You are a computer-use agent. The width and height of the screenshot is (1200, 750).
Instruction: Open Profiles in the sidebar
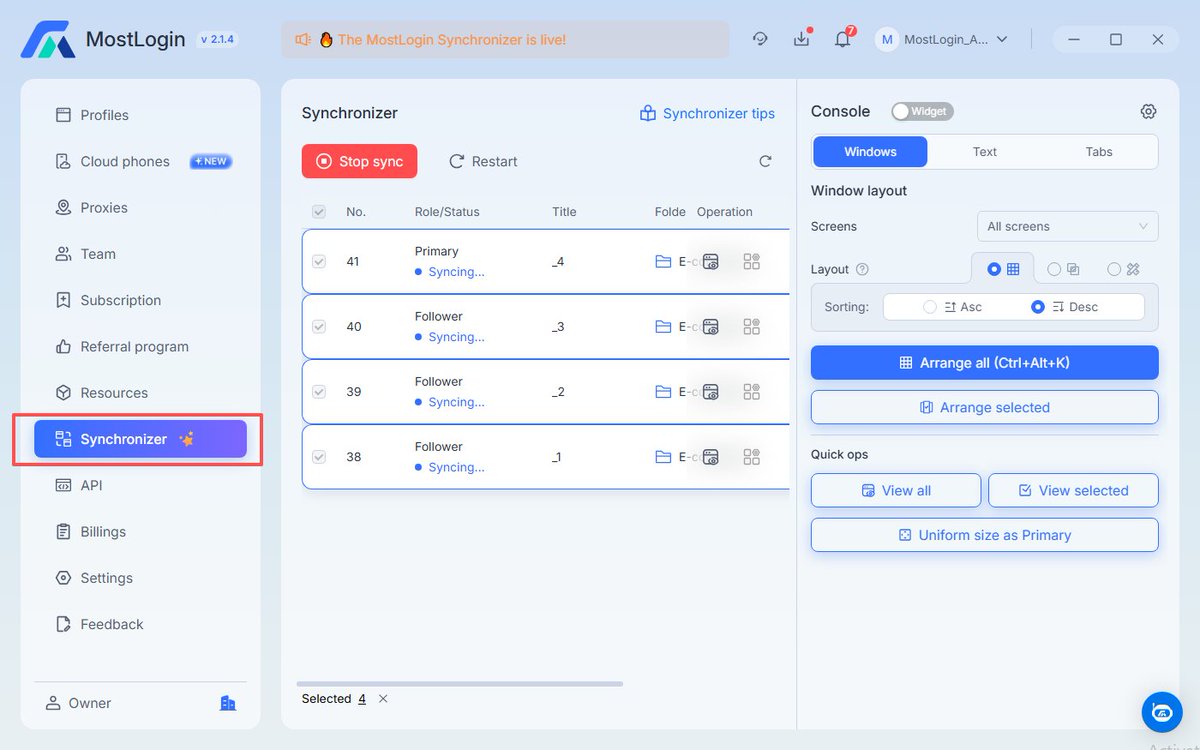(140, 115)
